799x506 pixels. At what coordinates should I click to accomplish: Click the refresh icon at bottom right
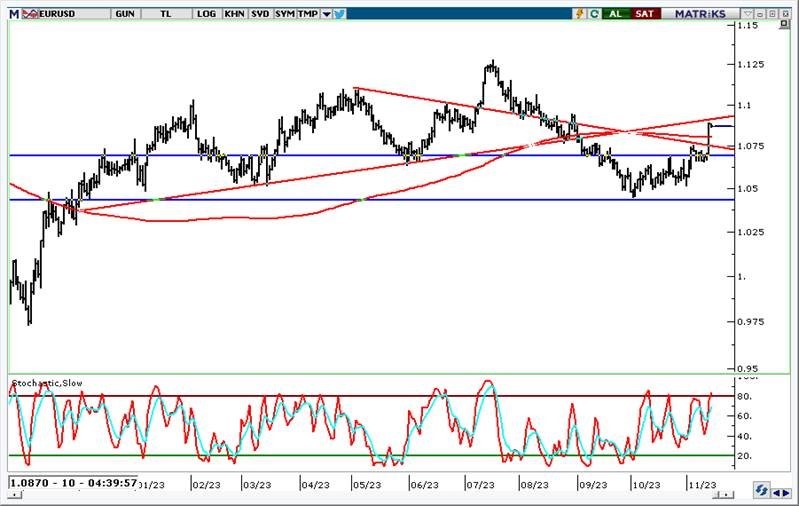tap(761, 490)
